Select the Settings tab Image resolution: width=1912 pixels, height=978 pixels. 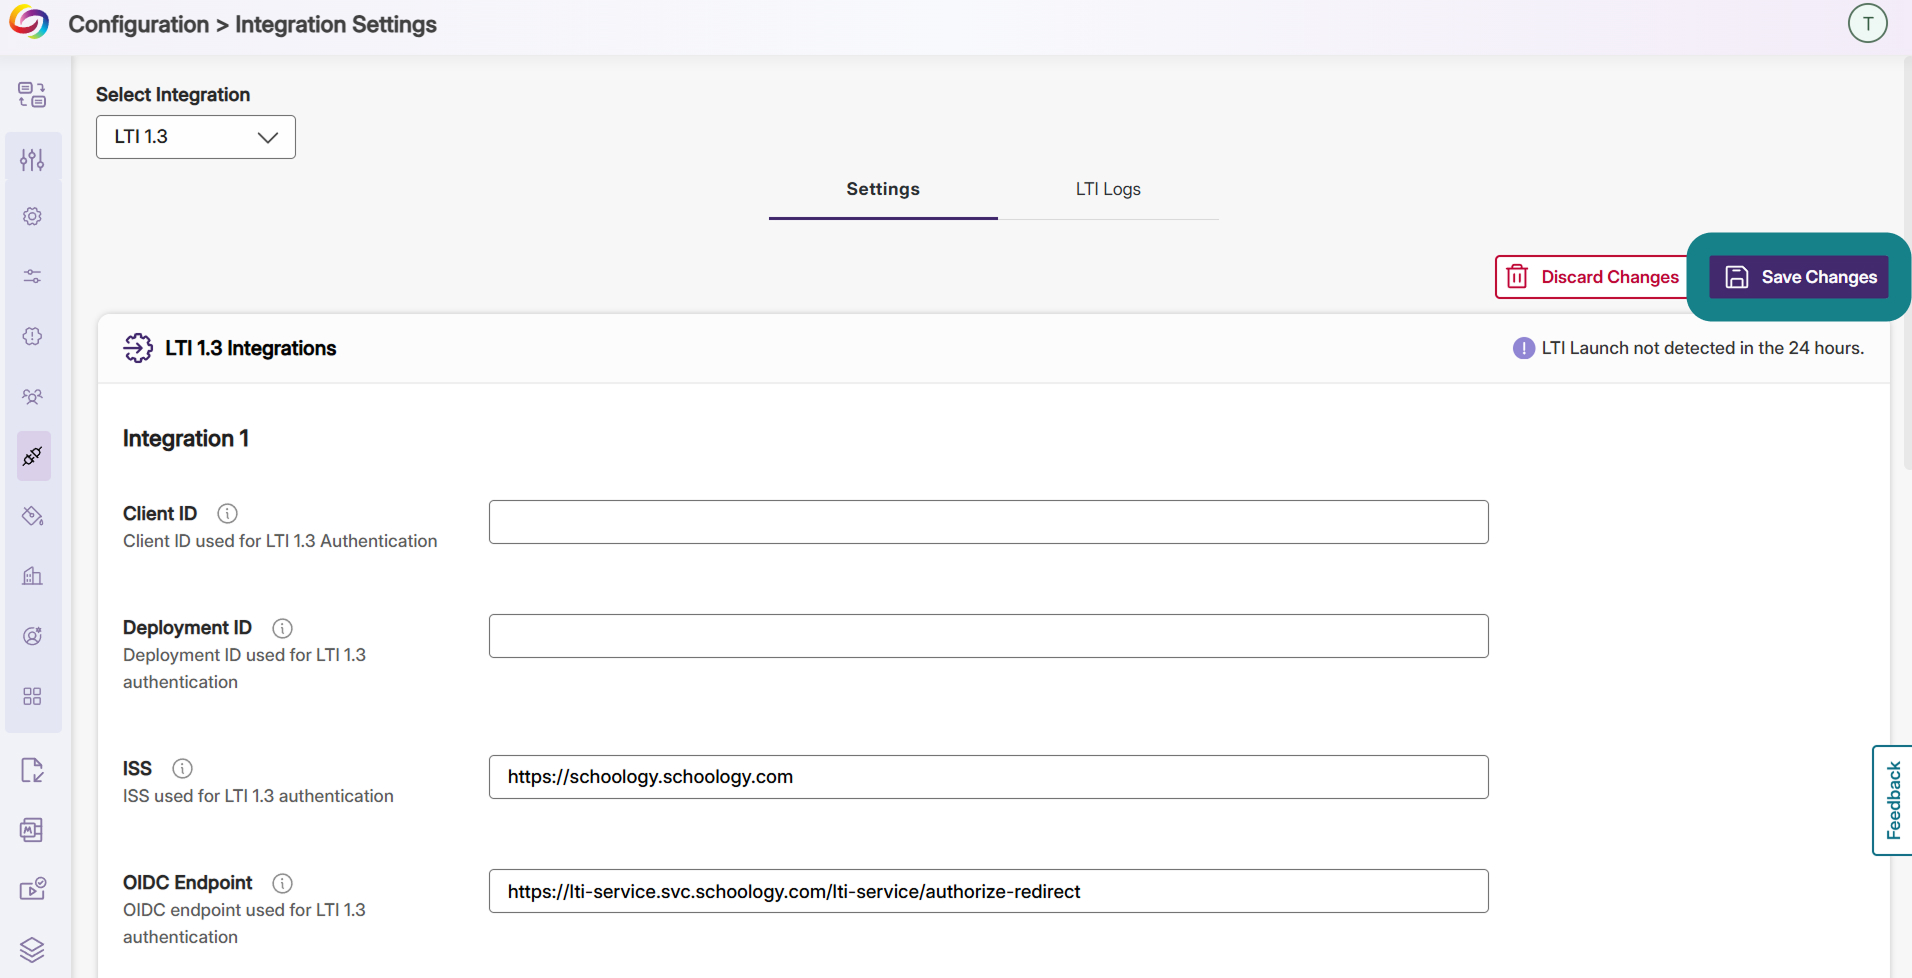pyautogui.click(x=883, y=189)
